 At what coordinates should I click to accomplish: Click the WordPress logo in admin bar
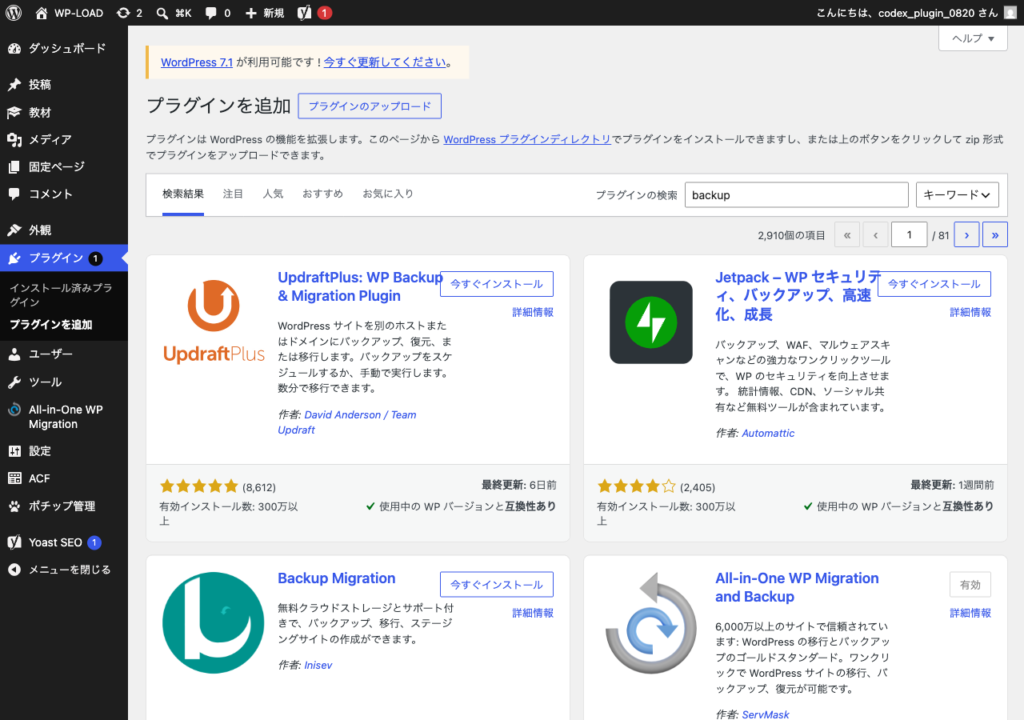(x=14, y=12)
